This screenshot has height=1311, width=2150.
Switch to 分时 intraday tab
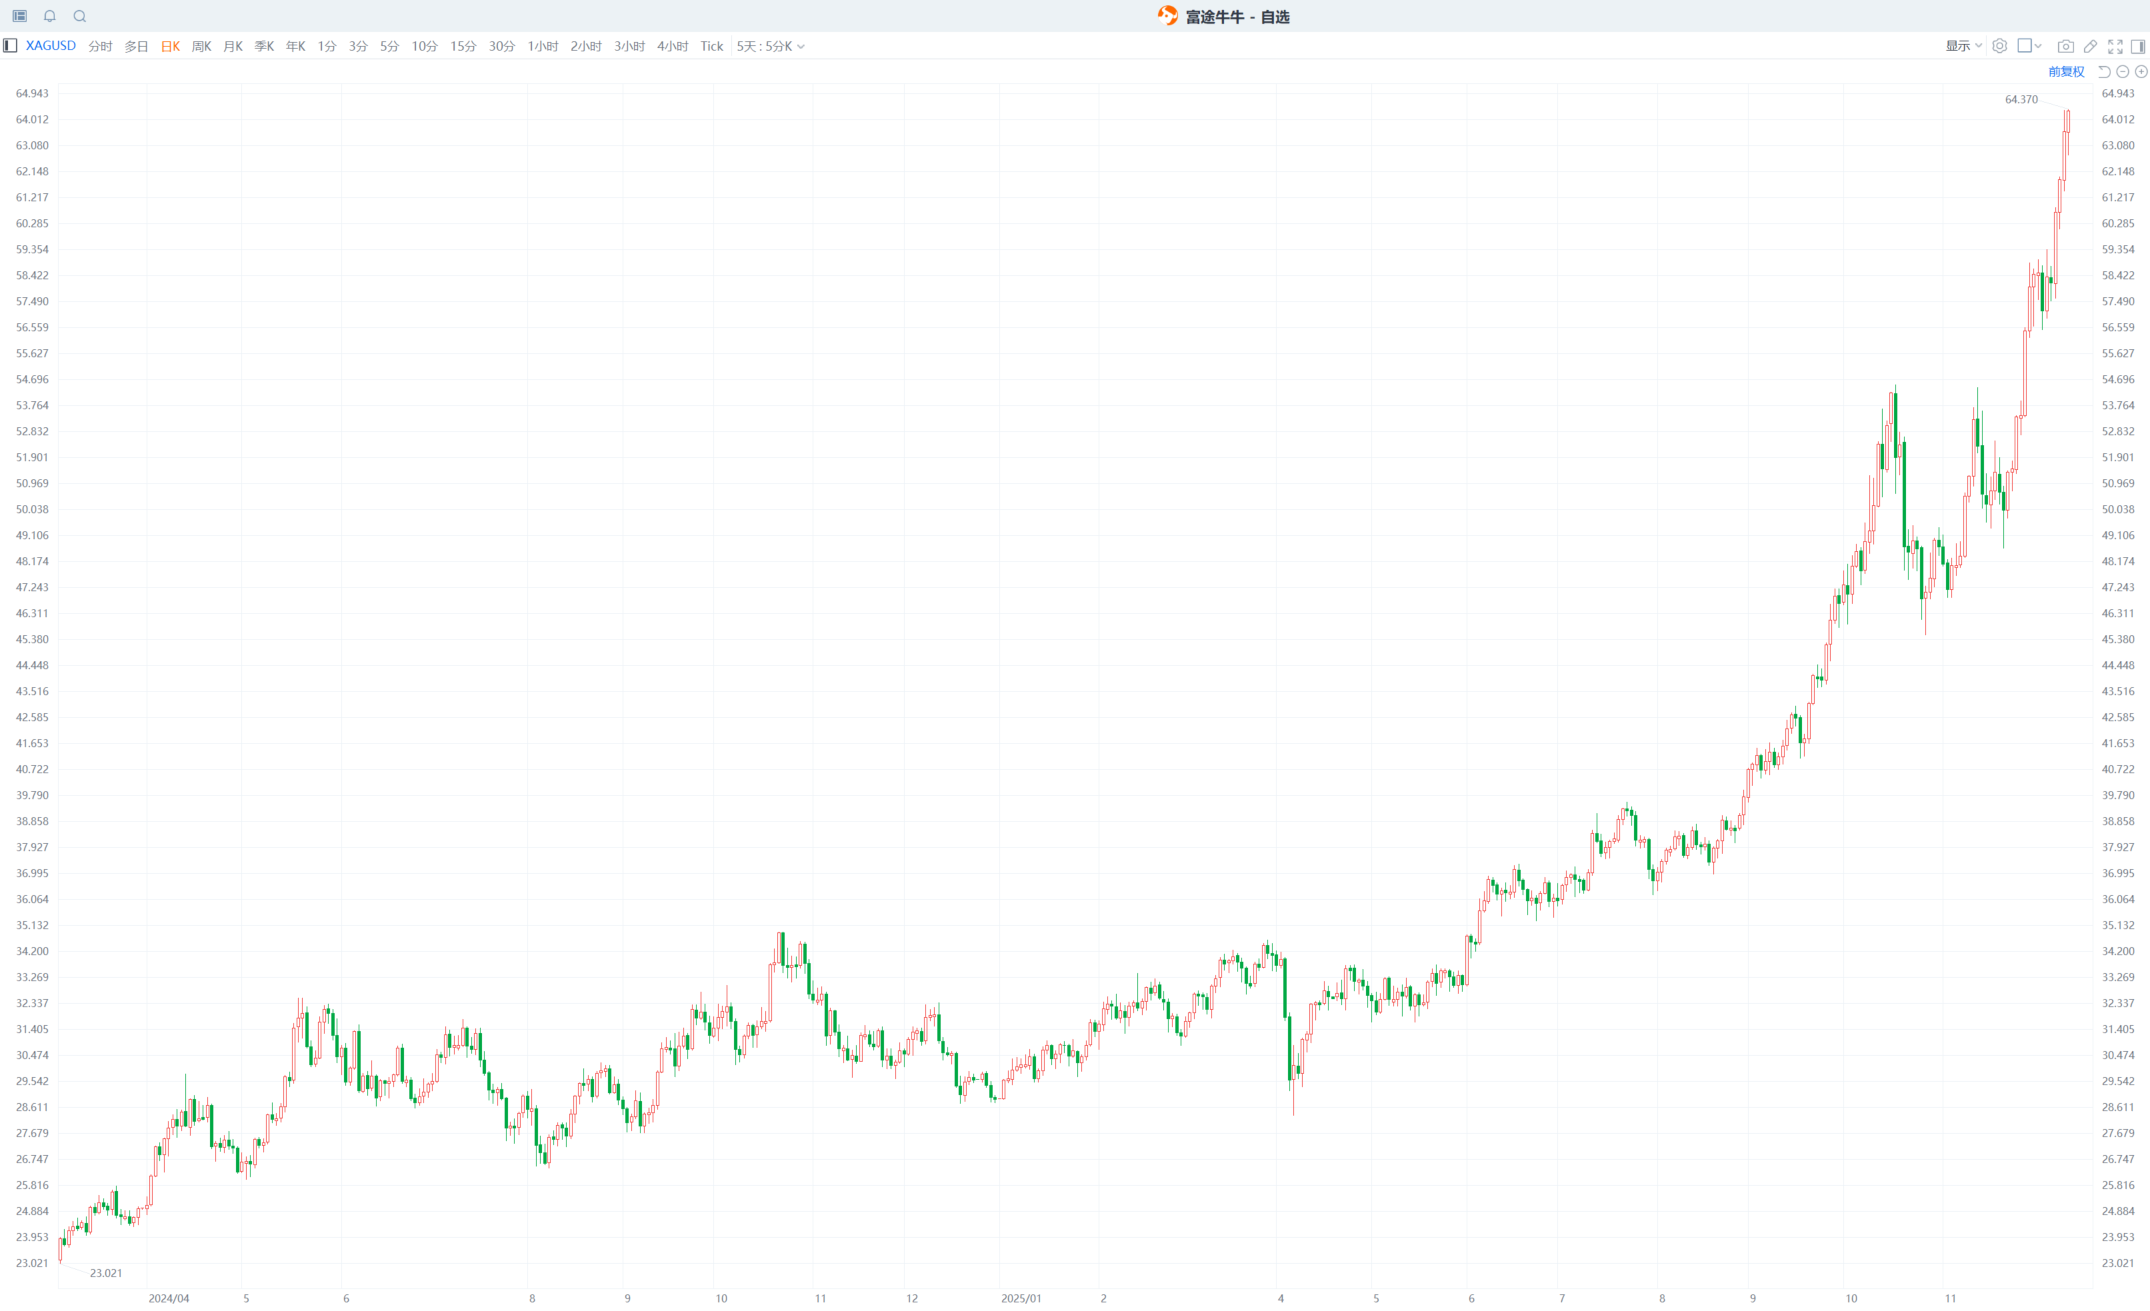coord(100,46)
